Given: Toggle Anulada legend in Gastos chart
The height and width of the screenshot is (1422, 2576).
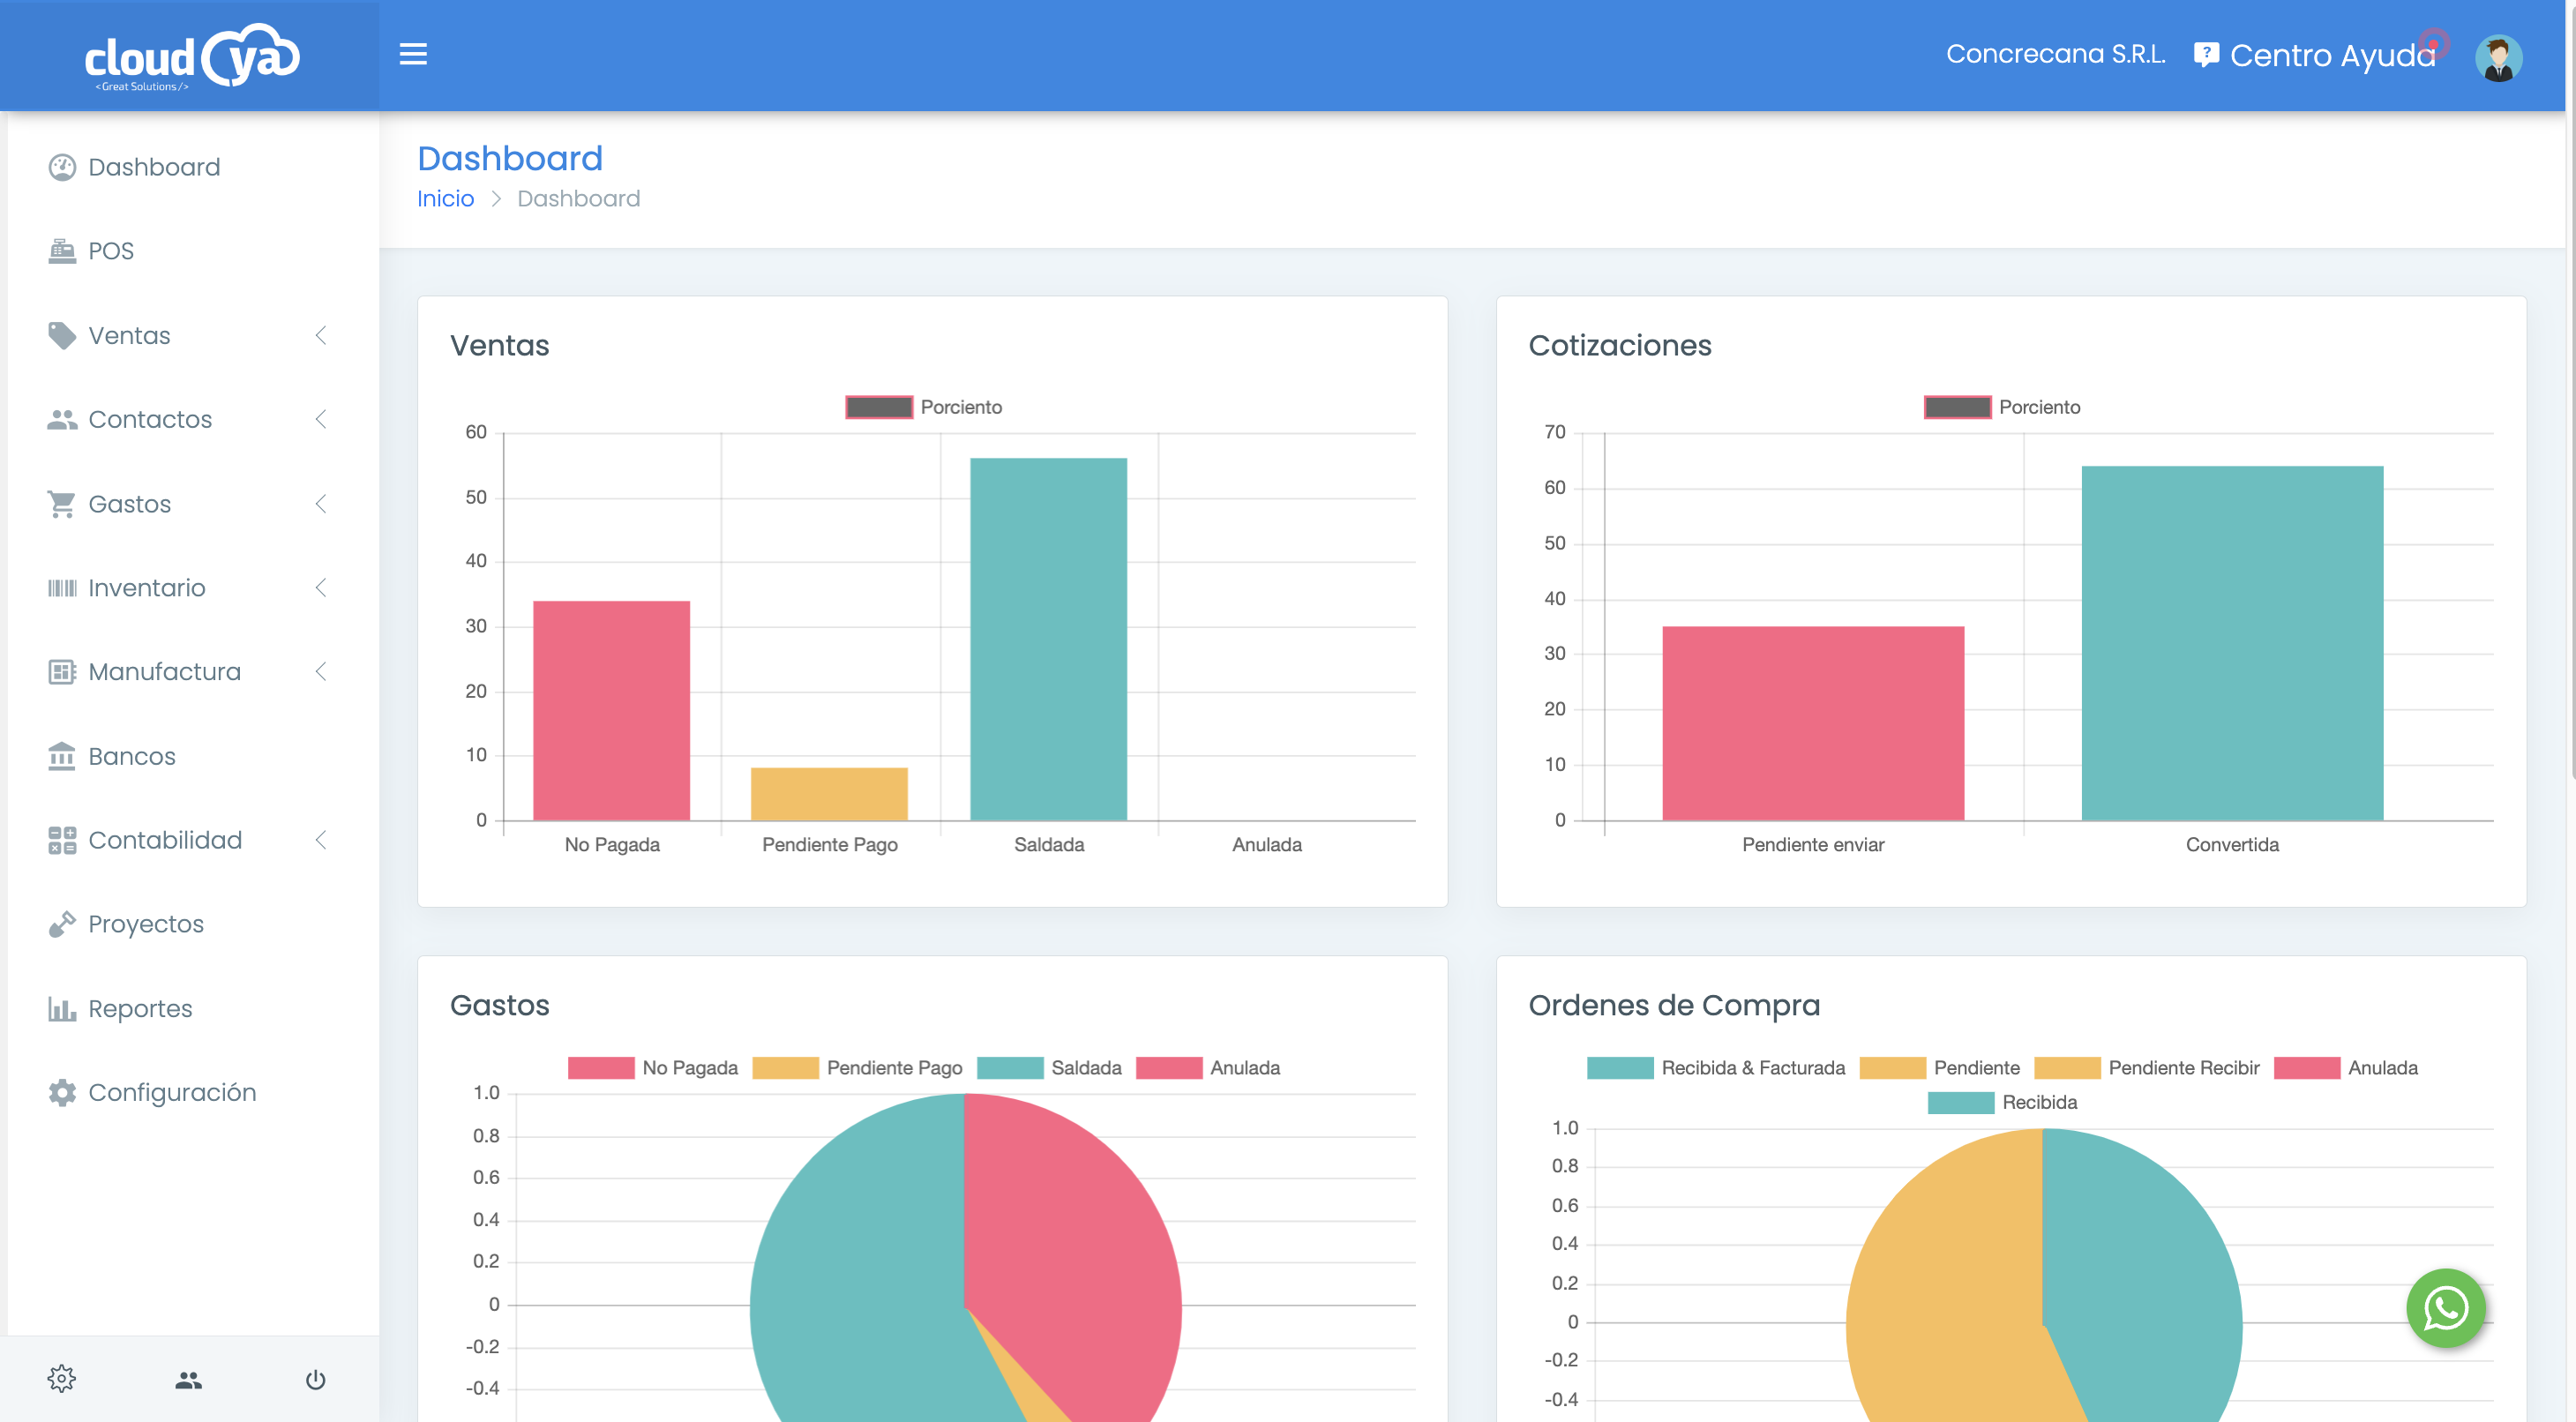Looking at the screenshot, I should (1208, 1068).
